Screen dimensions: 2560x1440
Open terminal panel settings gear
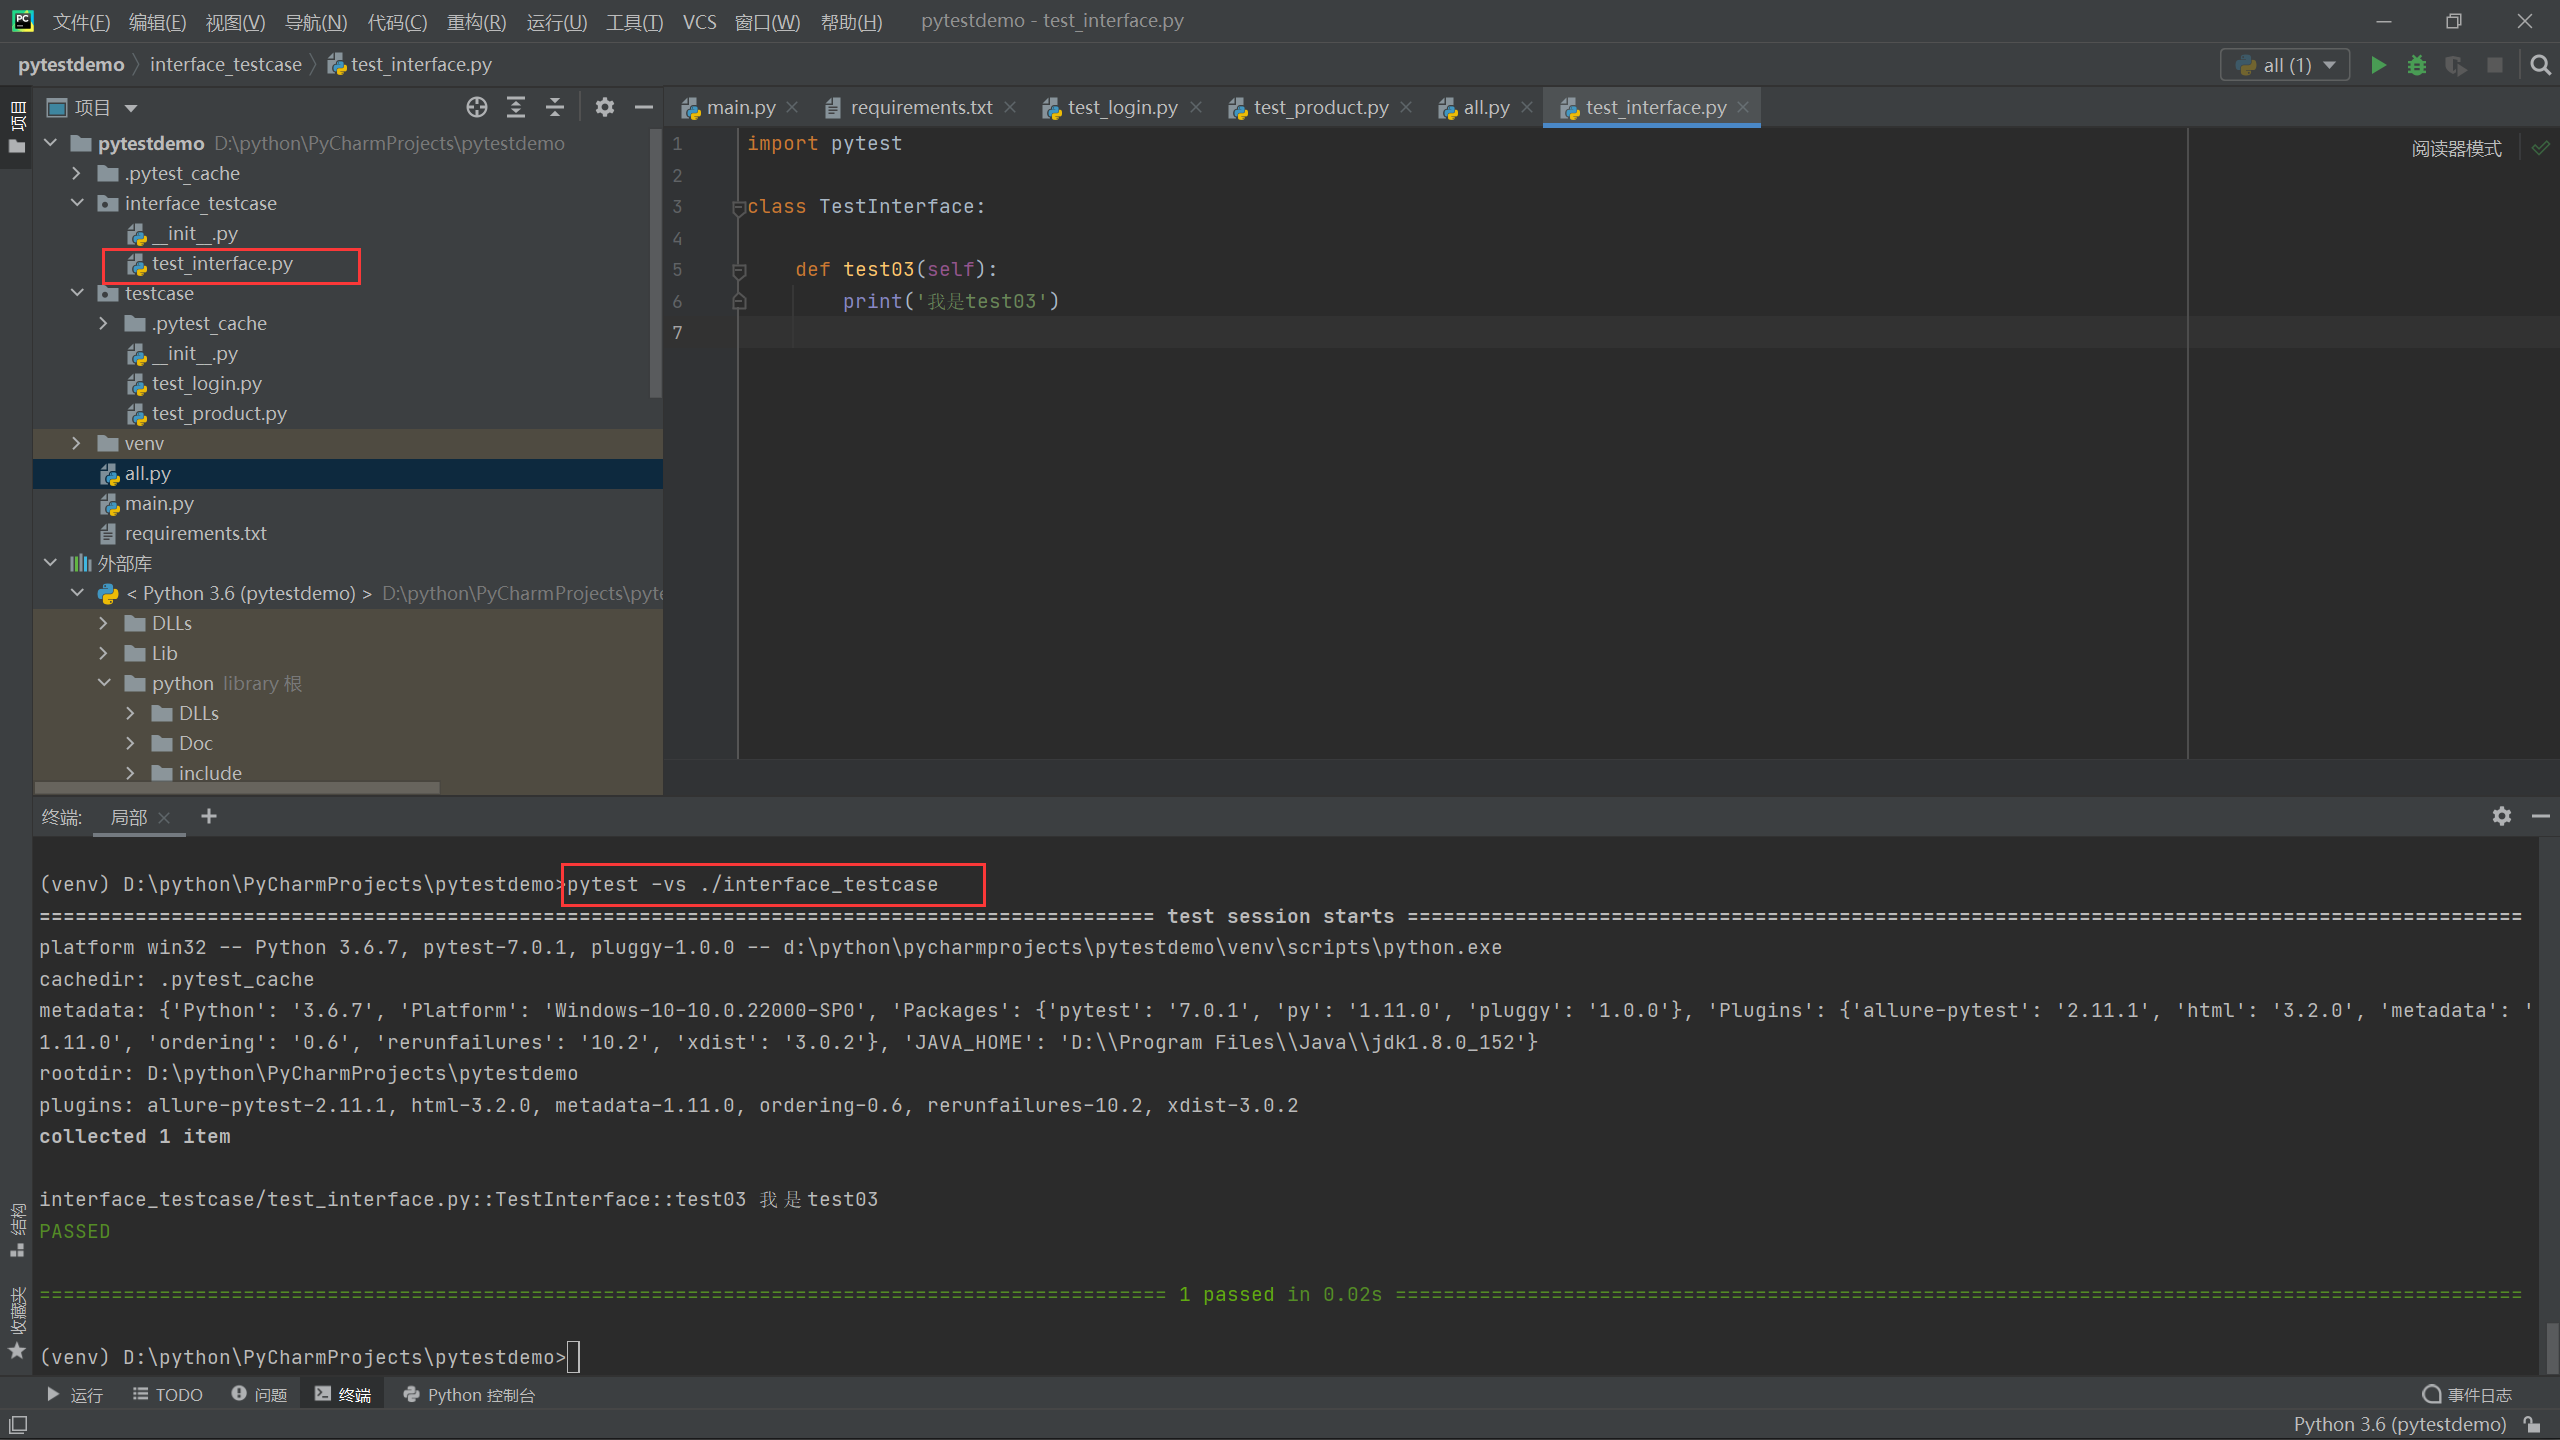click(2502, 816)
